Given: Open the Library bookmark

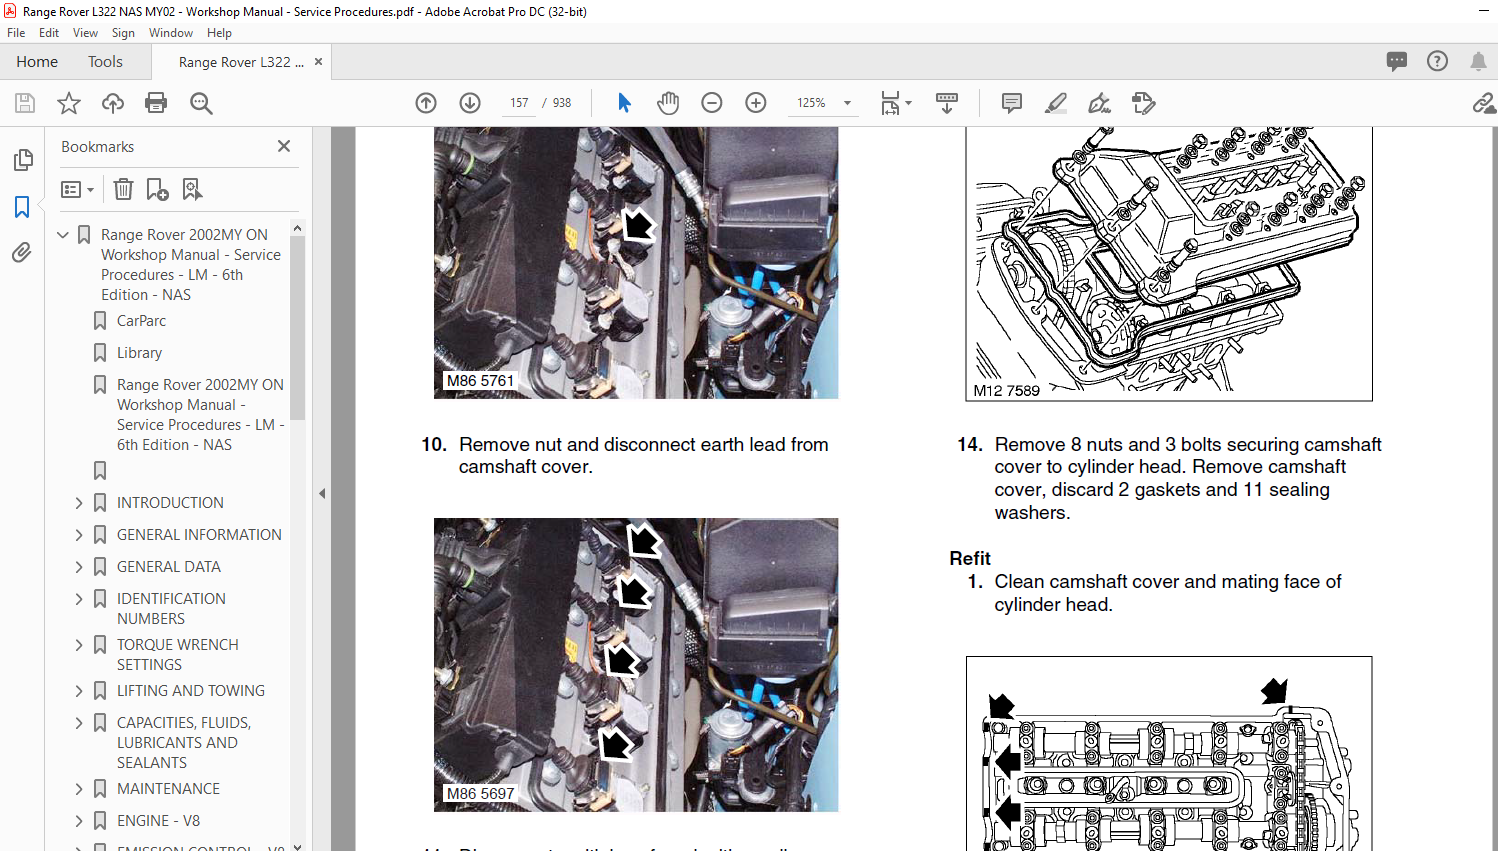Looking at the screenshot, I should (x=139, y=353).
